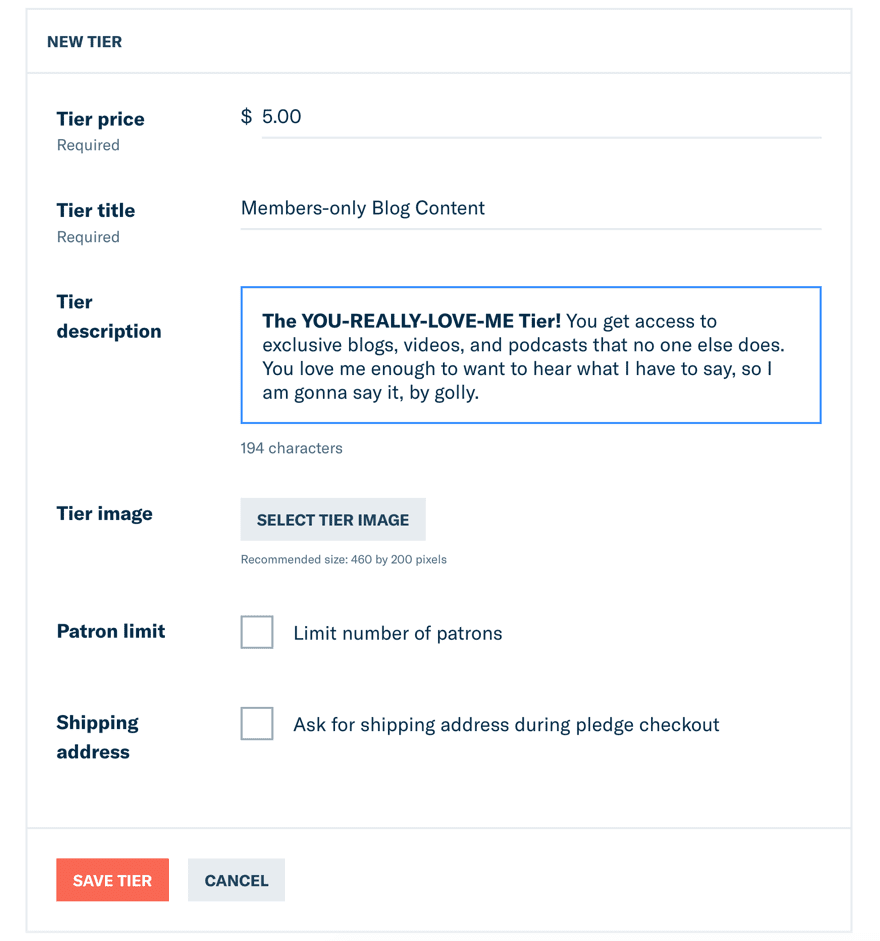Viewport: 880px width, 941px height.
Task: Click the Tier price input field
Action: point(540,117)
